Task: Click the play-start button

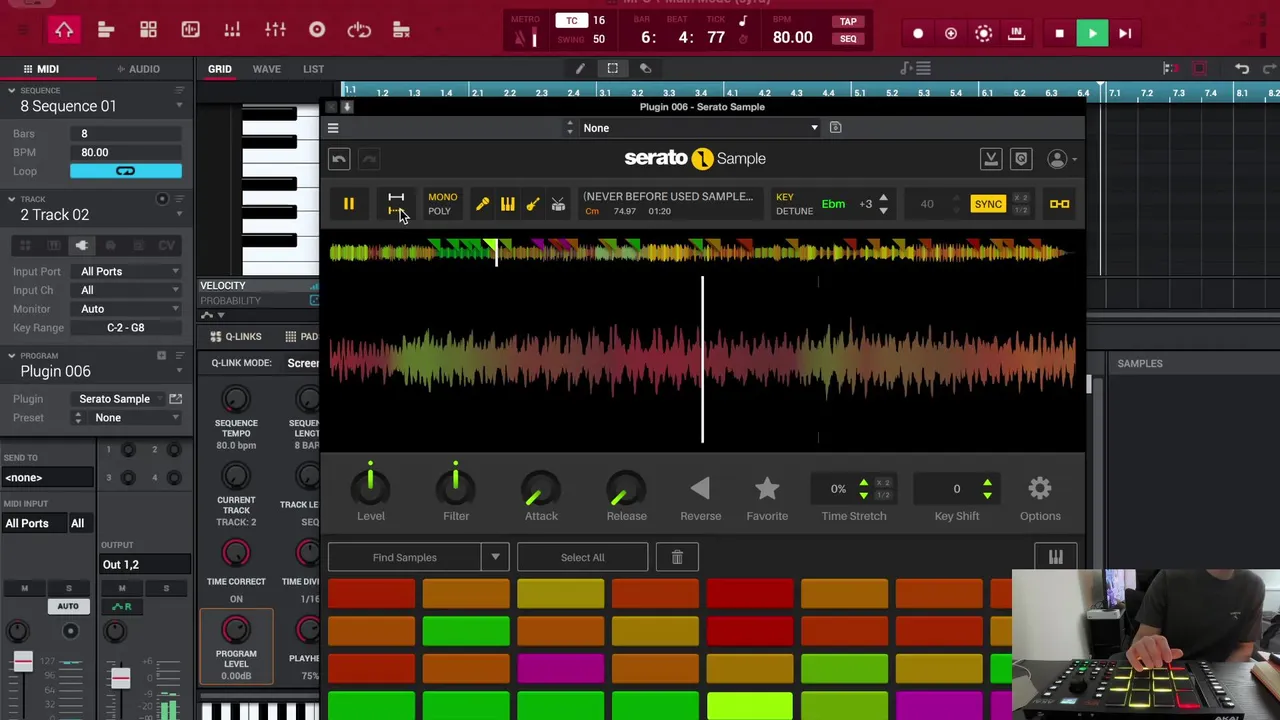Action: 1125,34
